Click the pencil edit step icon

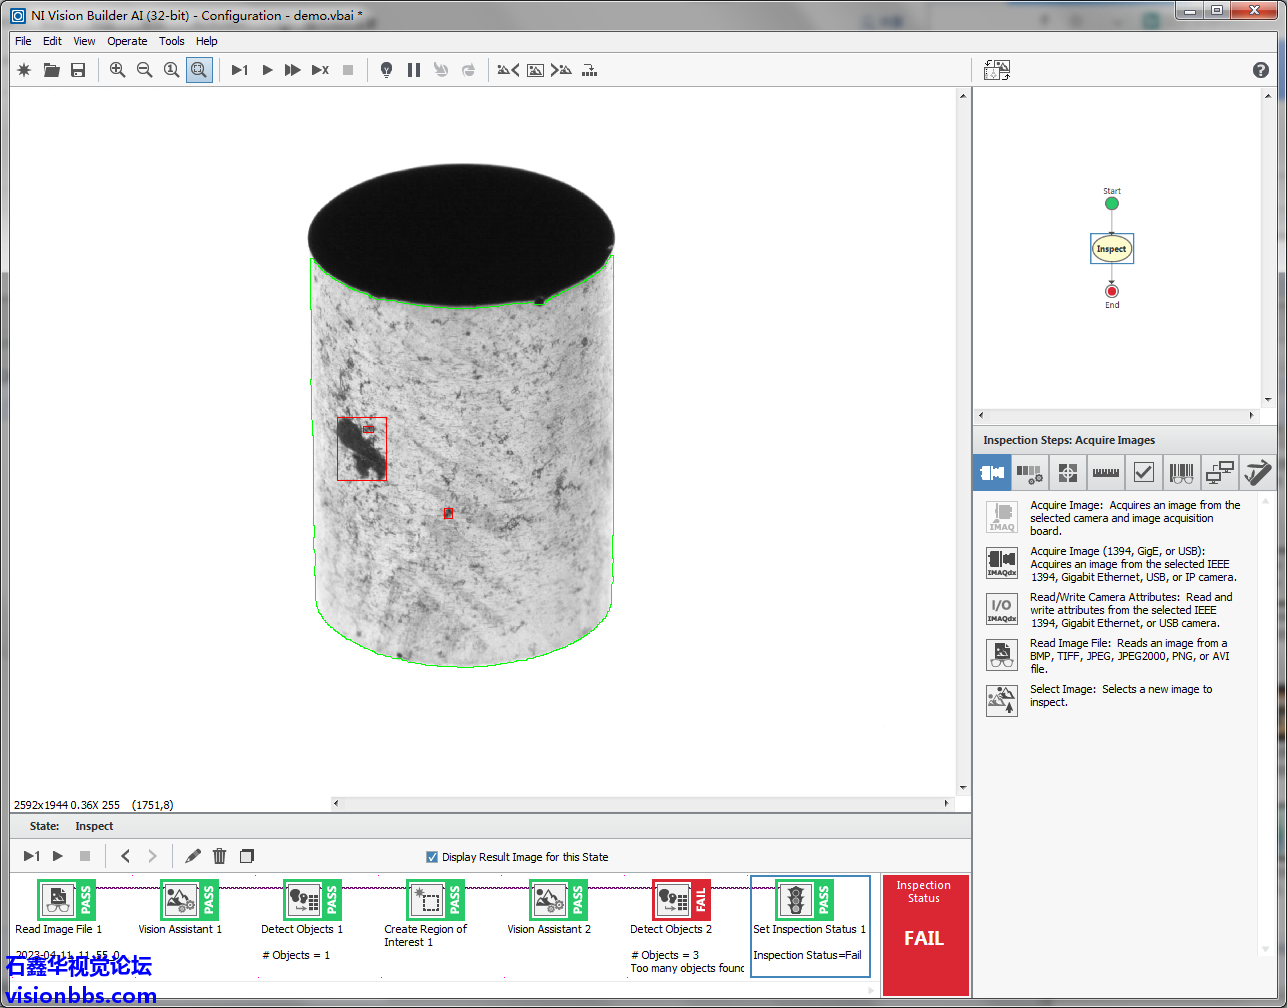[x=193, y=856]
